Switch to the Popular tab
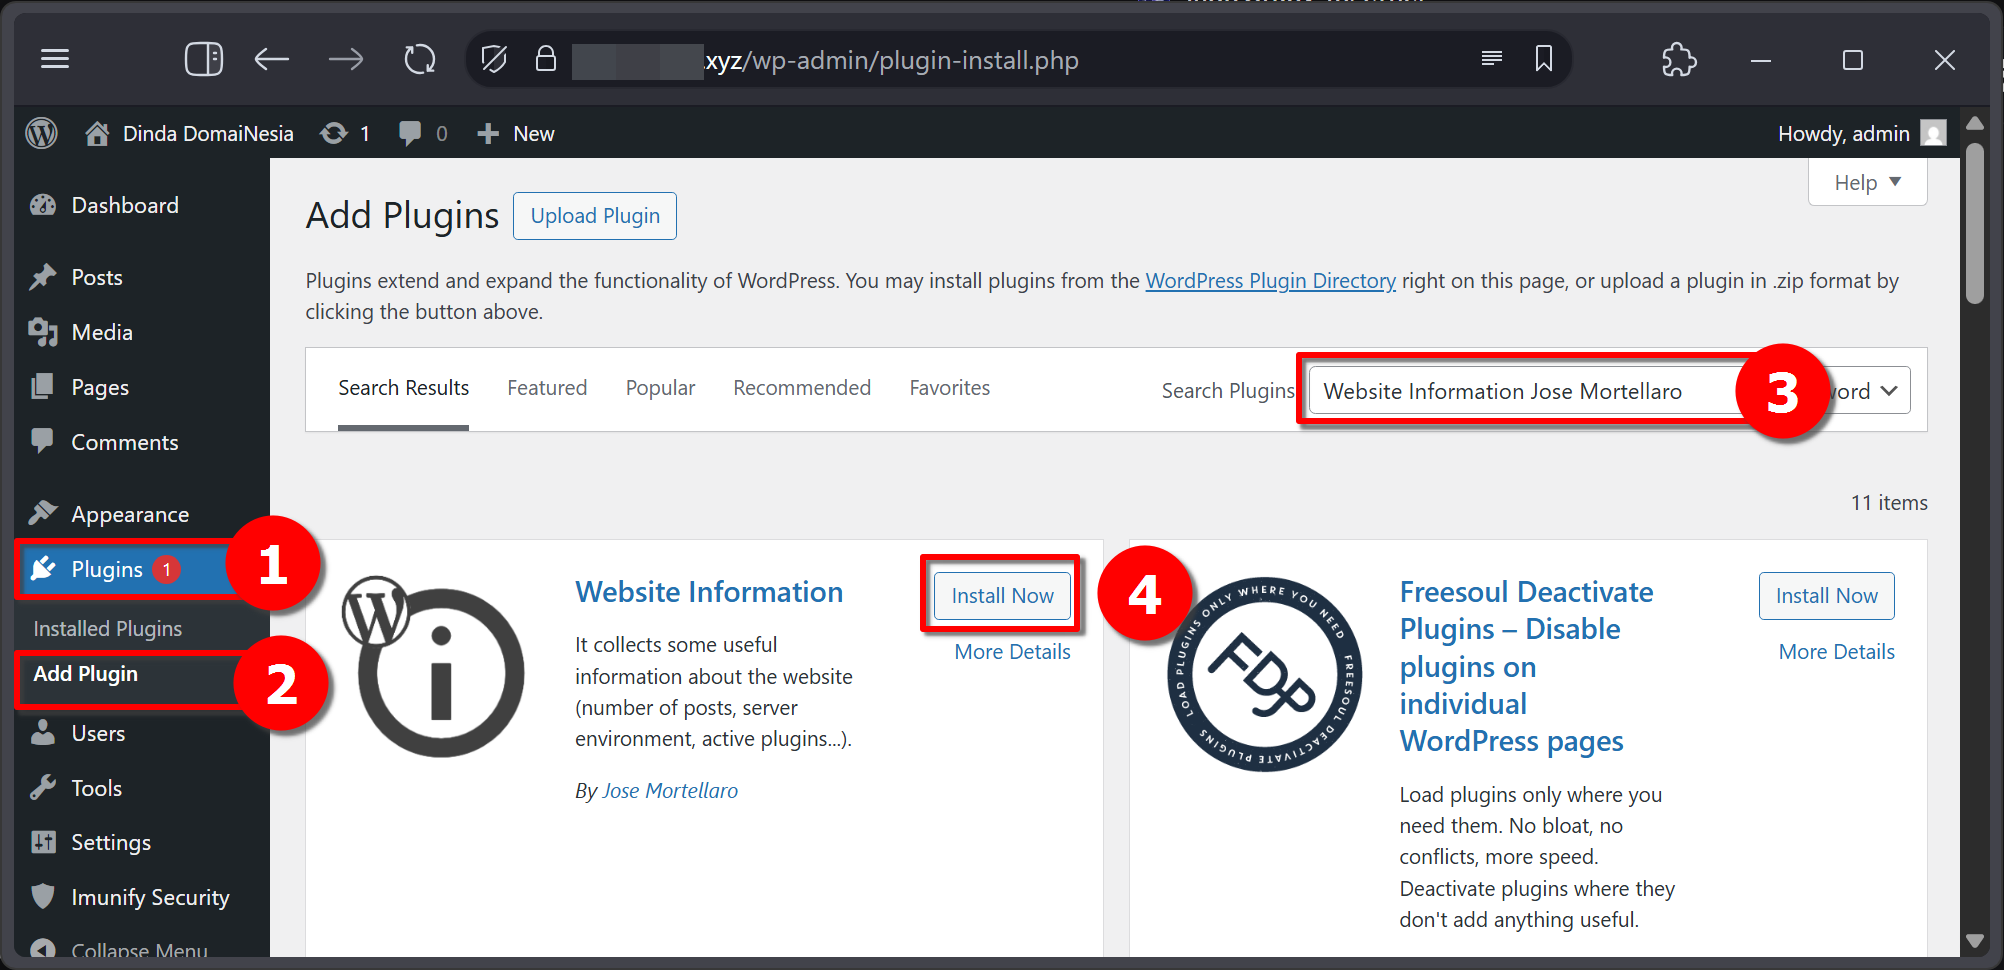This screenshot has width=2004, height=970. pyautogui.click(x=660, y=388)
